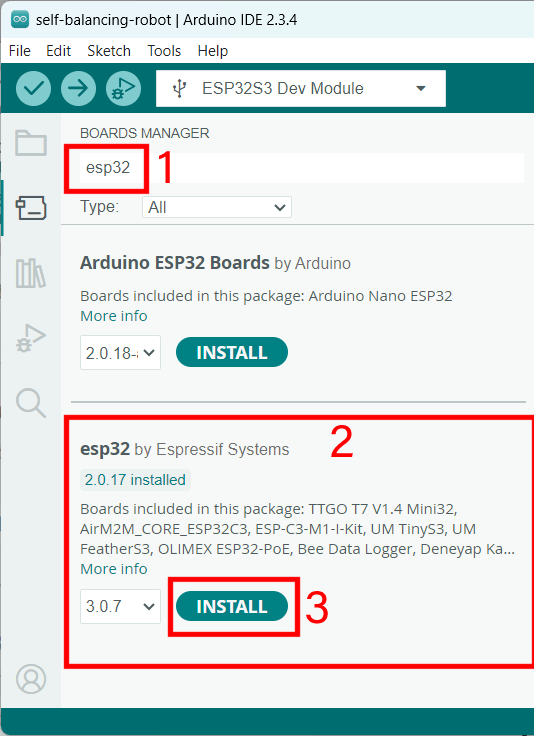Install esp32 by Espressif Systems version 3.0.7

(x=232, y=606)
